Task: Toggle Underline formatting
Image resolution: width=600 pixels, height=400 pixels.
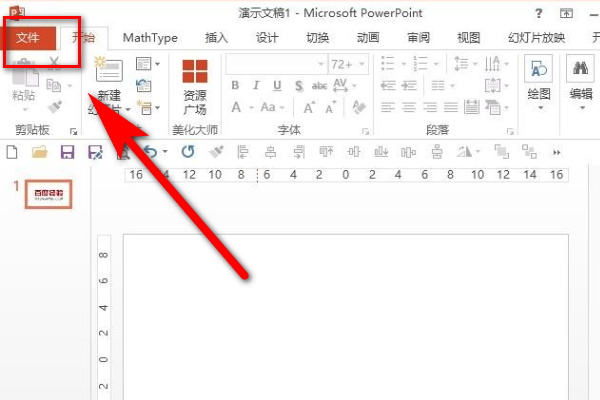Action: 278,86
